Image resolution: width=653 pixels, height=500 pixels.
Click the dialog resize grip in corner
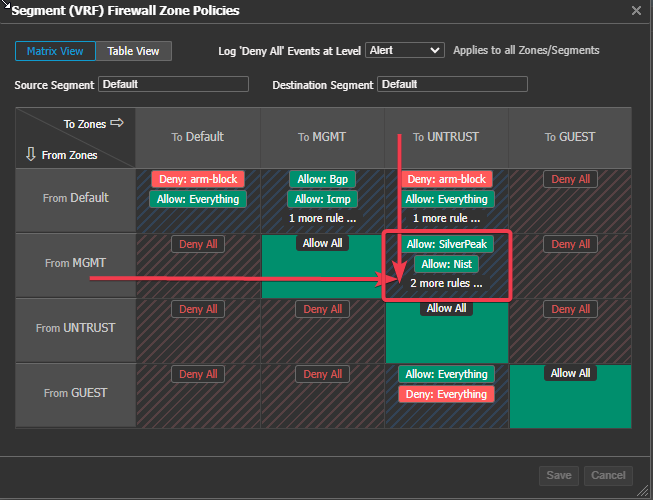(643, 491)
